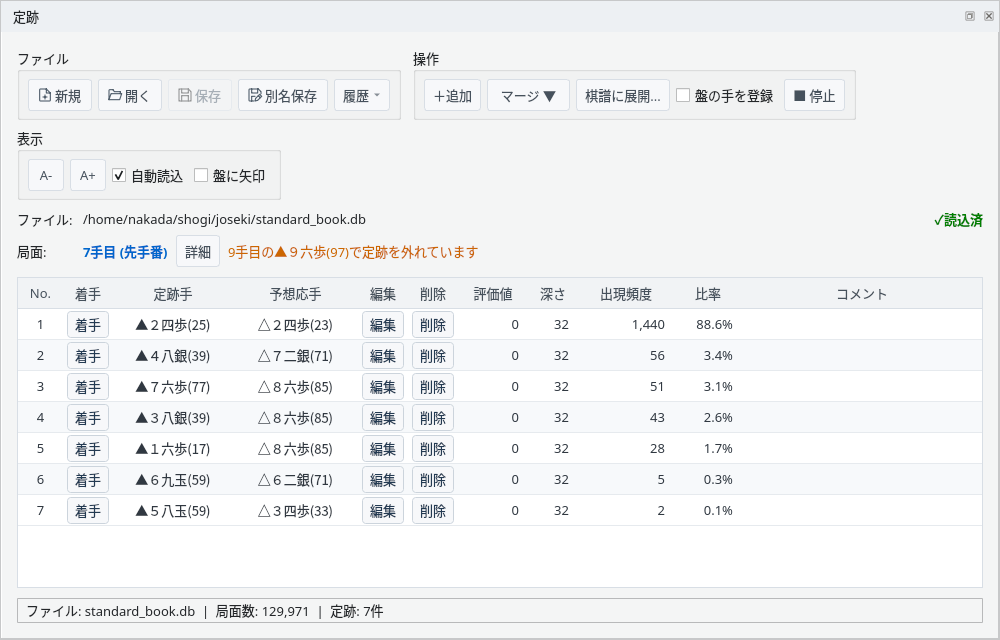The height and width of the screenshot is (640, 1000).
Task: Play move ▲３八銀(39) with 着手
Action: 88,418
